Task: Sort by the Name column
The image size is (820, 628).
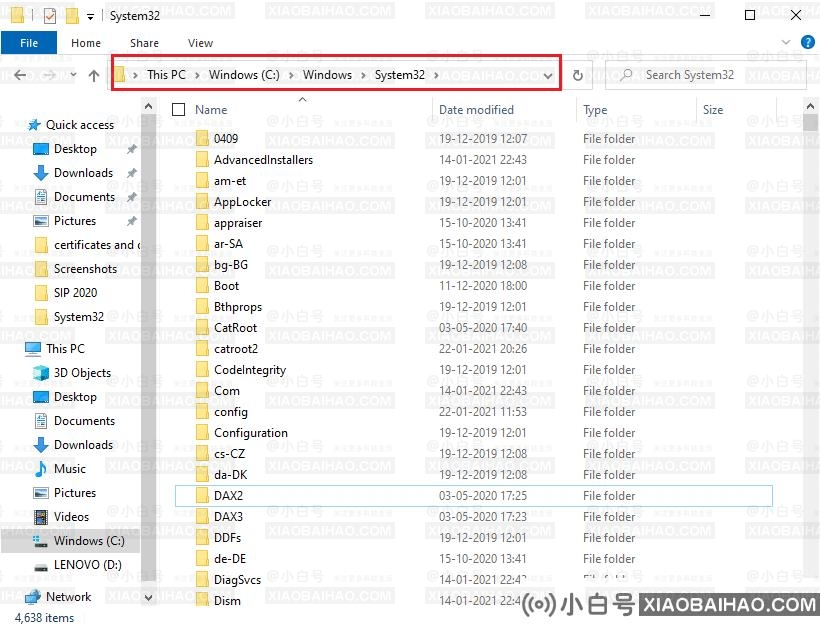Action: [x=211, y=110]
